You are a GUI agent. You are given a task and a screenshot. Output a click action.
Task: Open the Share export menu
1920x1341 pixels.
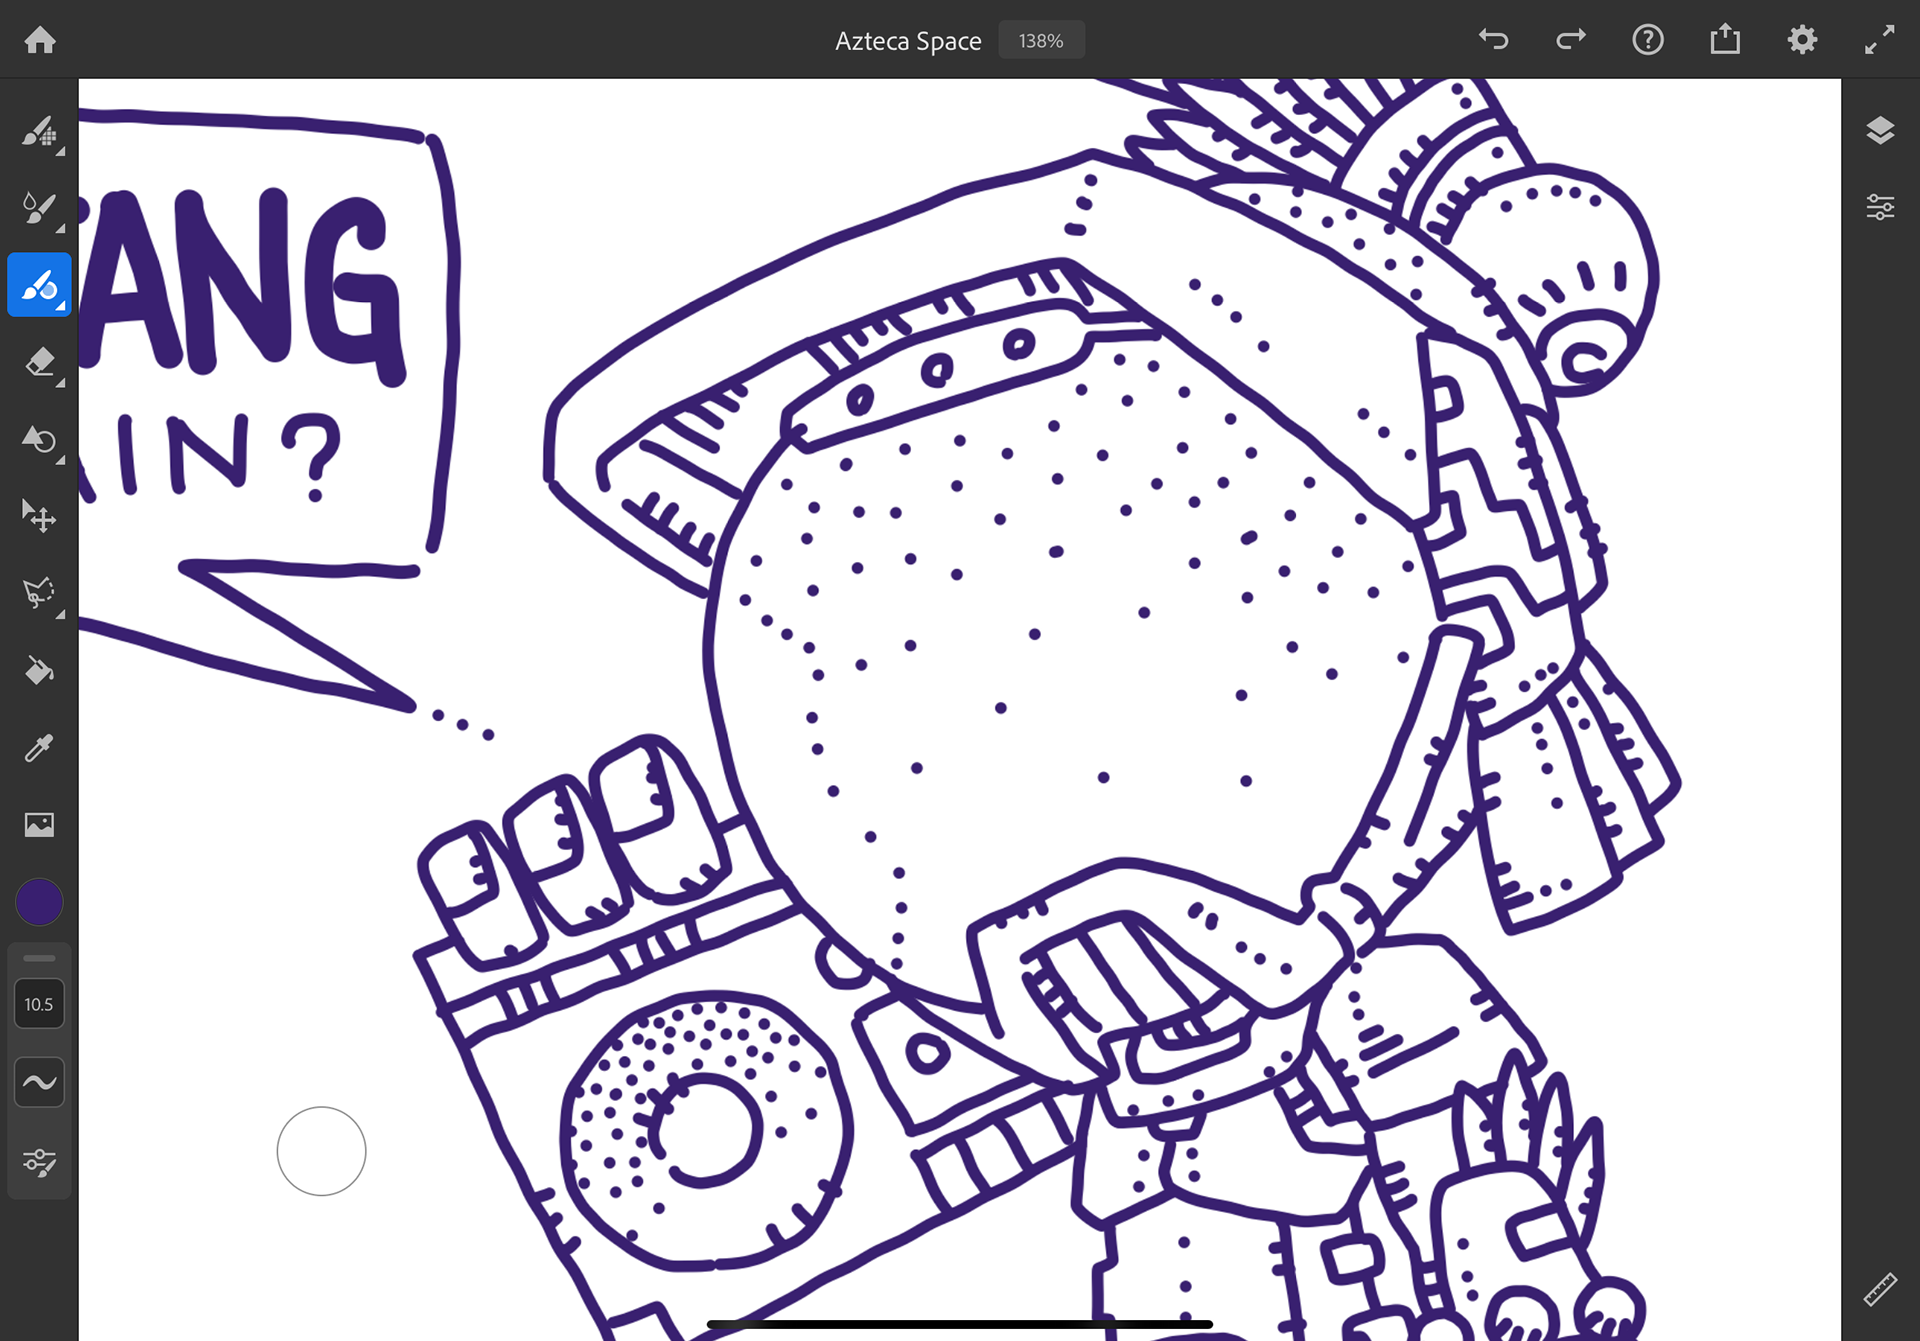[1725, 40]
